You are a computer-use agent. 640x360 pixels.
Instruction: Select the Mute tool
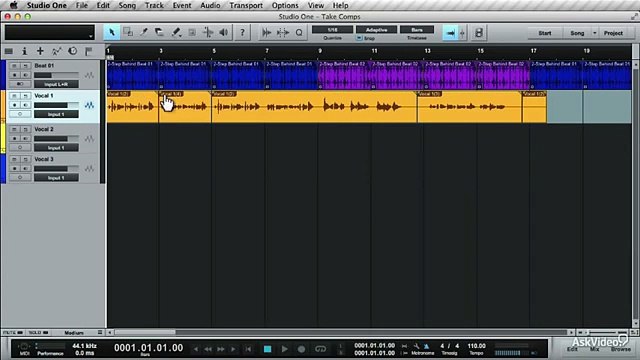(x=192, y=33)
